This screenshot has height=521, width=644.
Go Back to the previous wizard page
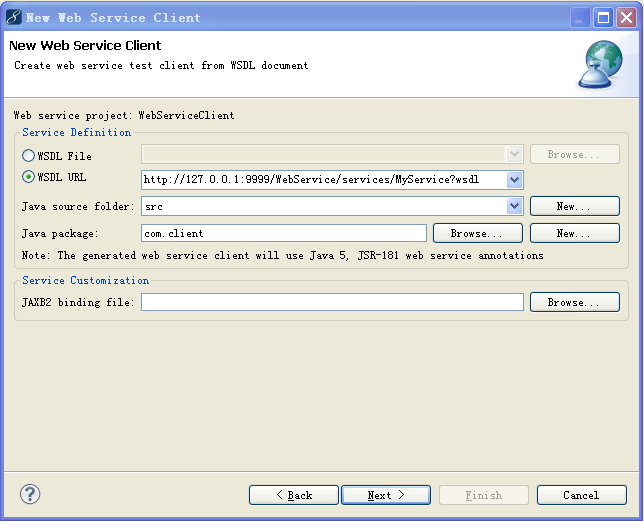click(294, 495)
